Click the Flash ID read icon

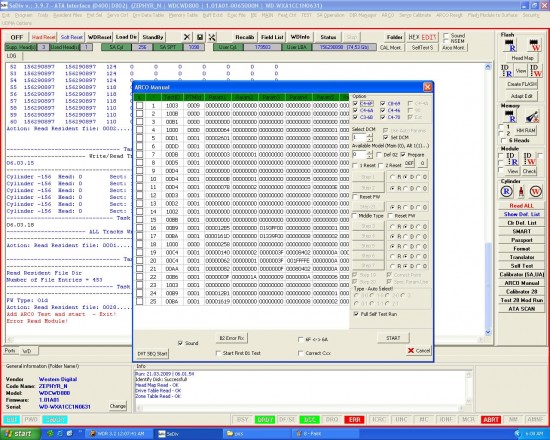(x=507, y=71)
